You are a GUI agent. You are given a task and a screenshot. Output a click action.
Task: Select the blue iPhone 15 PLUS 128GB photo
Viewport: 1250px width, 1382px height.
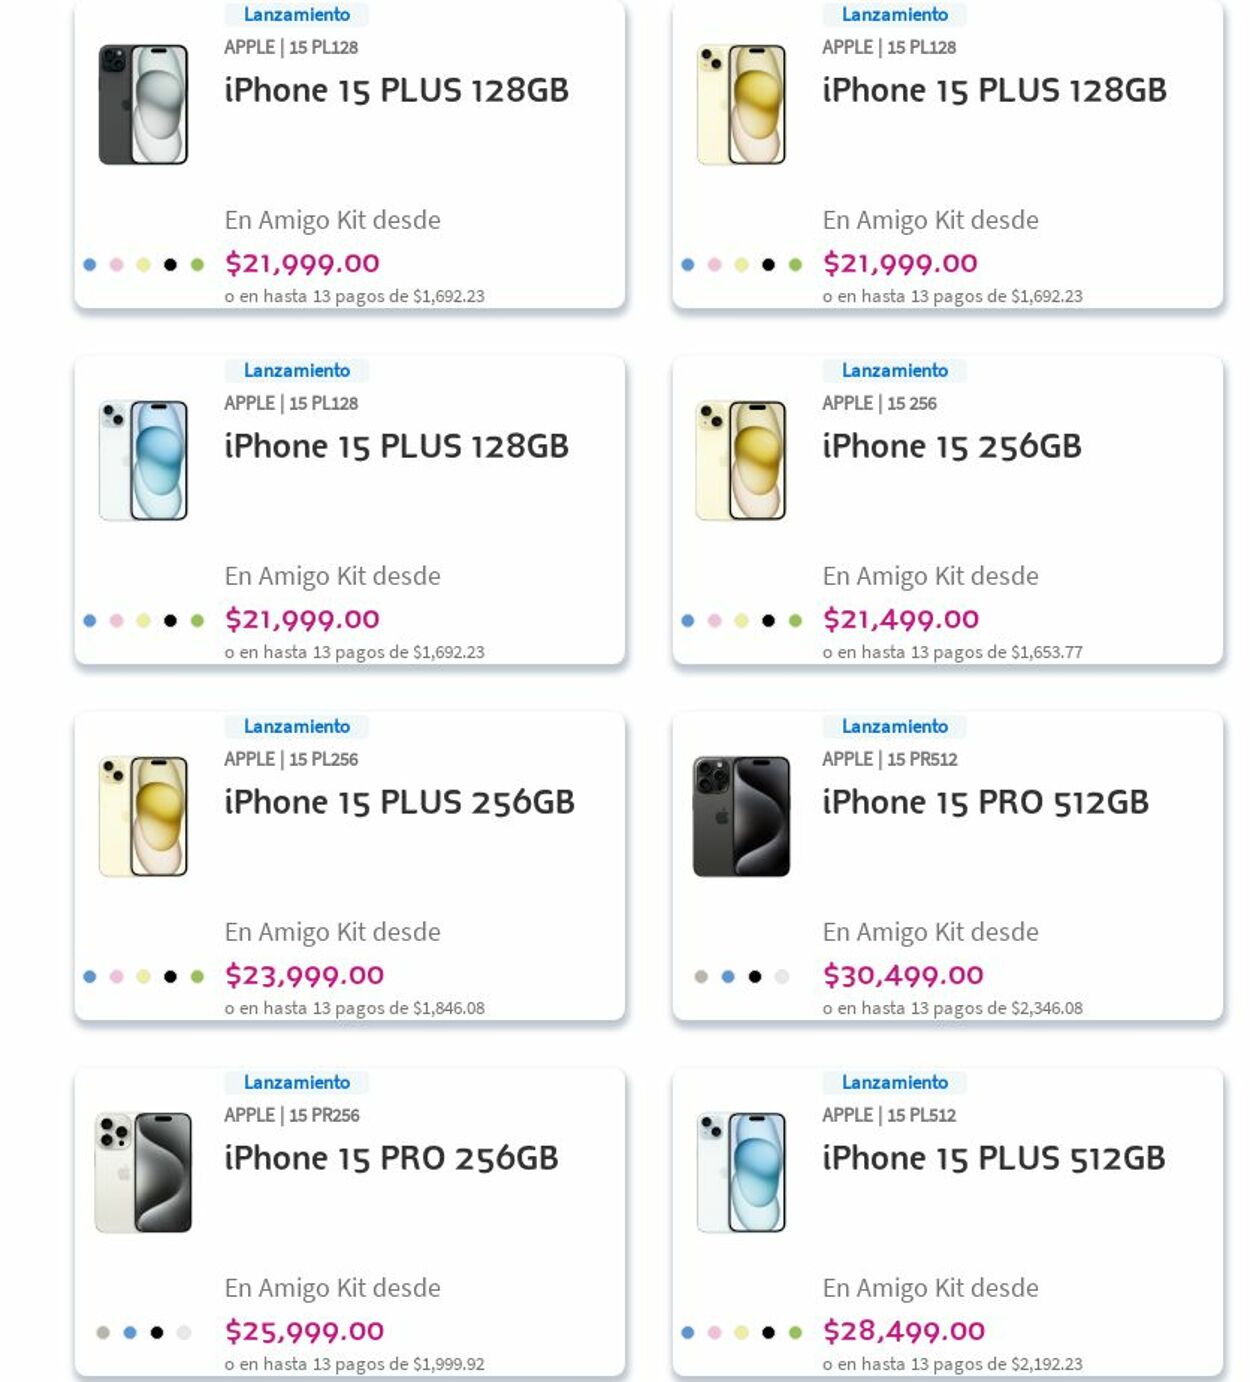click(143, 460)
